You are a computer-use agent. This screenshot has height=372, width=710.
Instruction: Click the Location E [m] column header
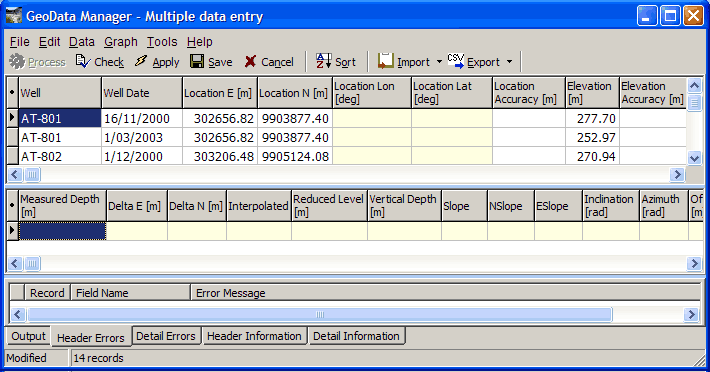pos(220,93)
